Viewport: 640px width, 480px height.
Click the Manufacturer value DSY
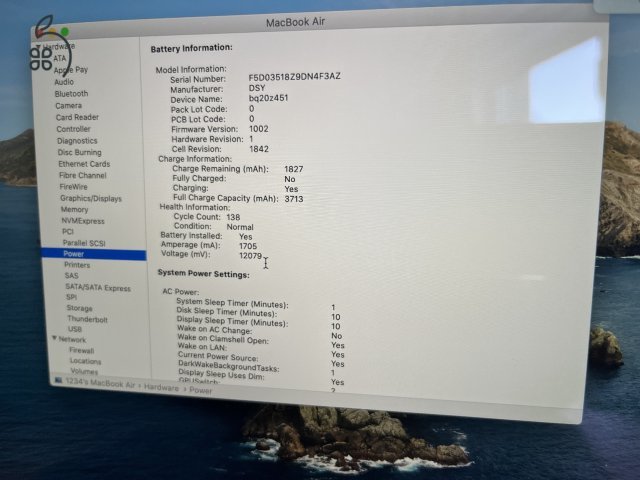point(257,88)
